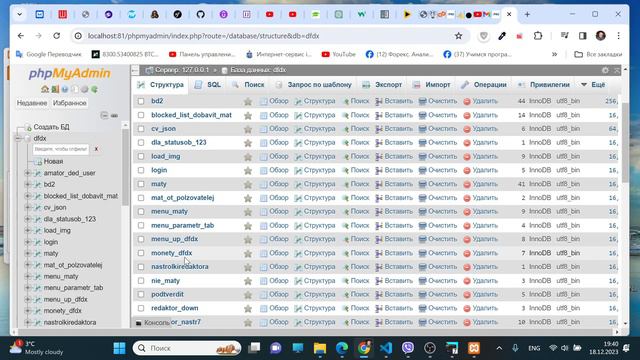640x360 pixels.
Task: Select the load_img row checkbox
Action: (x=141, y=157)
